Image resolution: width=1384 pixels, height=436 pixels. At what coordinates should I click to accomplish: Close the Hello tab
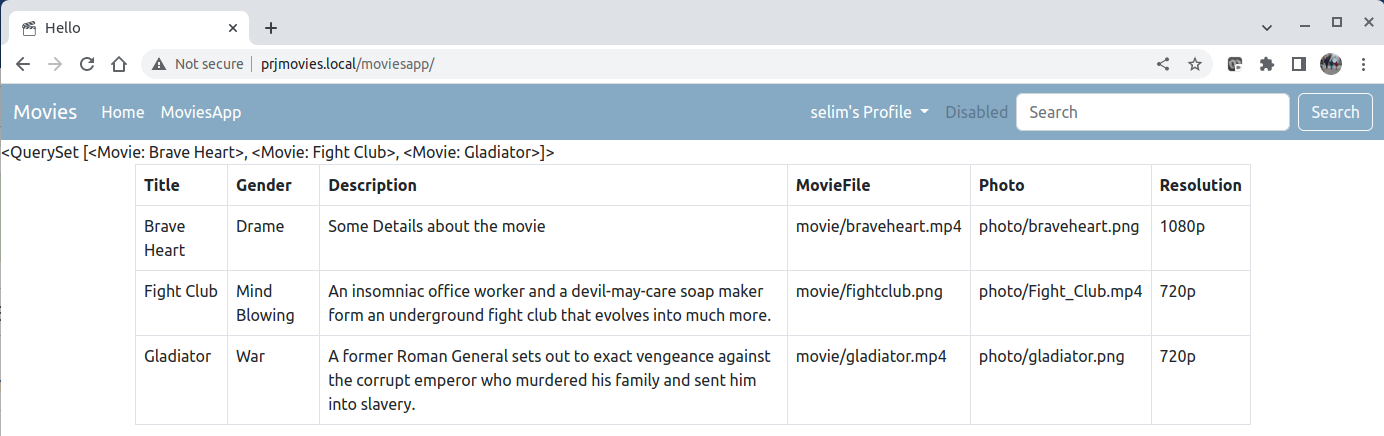232,28
